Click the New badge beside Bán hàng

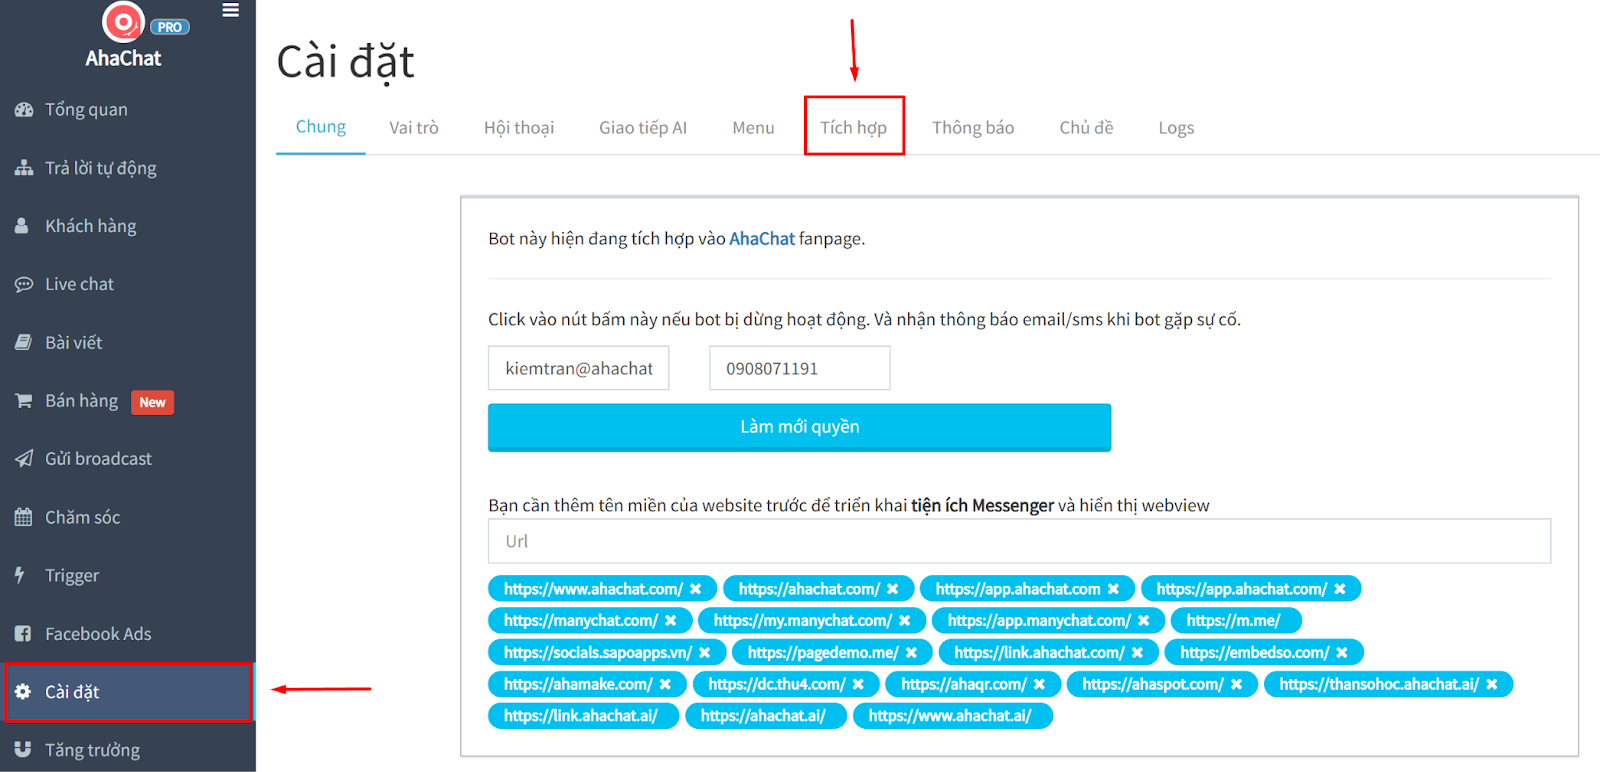pyautogui.click(x=153, y=402)
